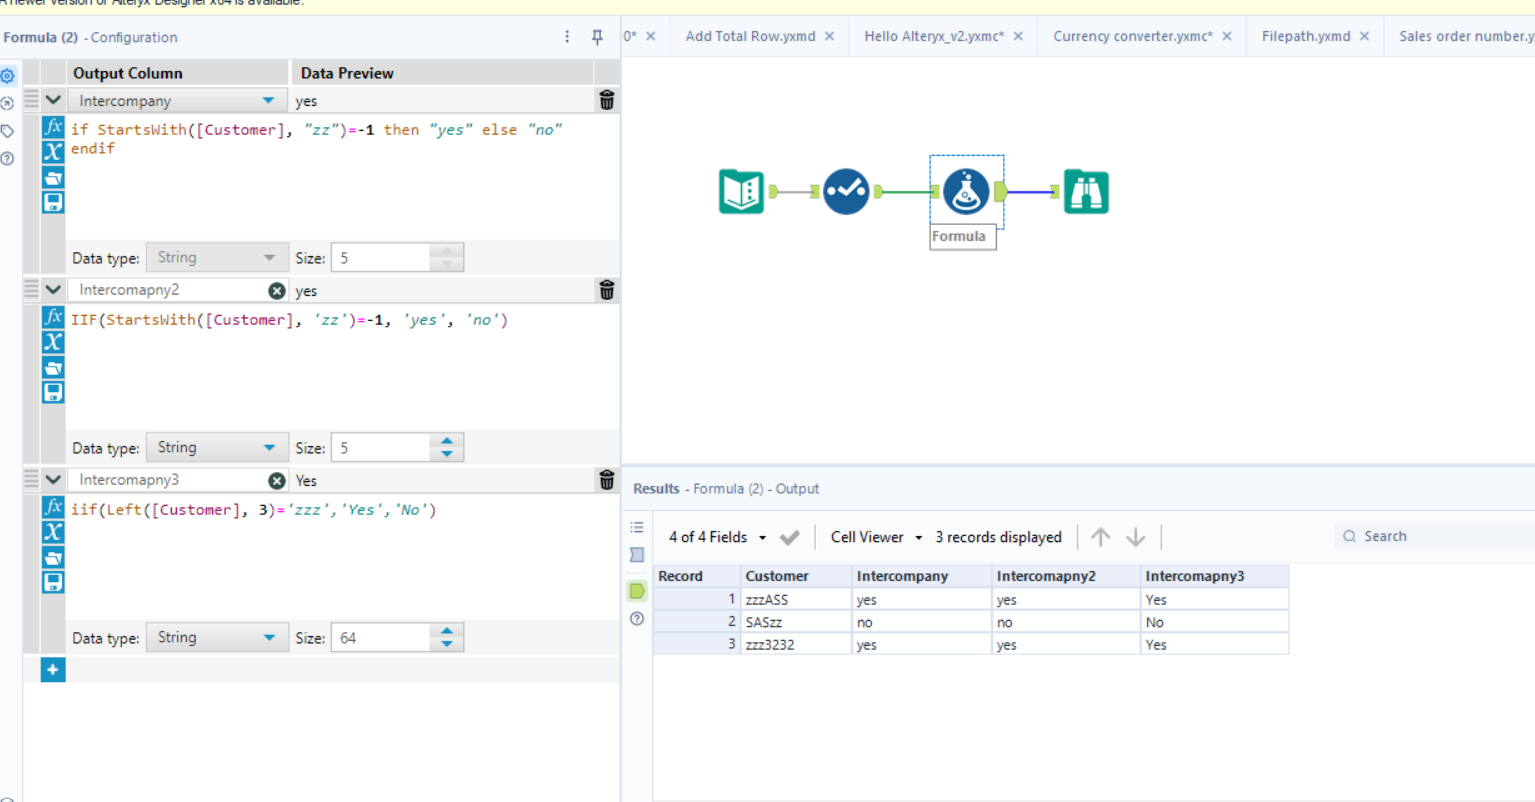The width and height of the screenshot is (1535, 802).
Task: Click the Input Data book tool
Action: [x=741, y=192]
